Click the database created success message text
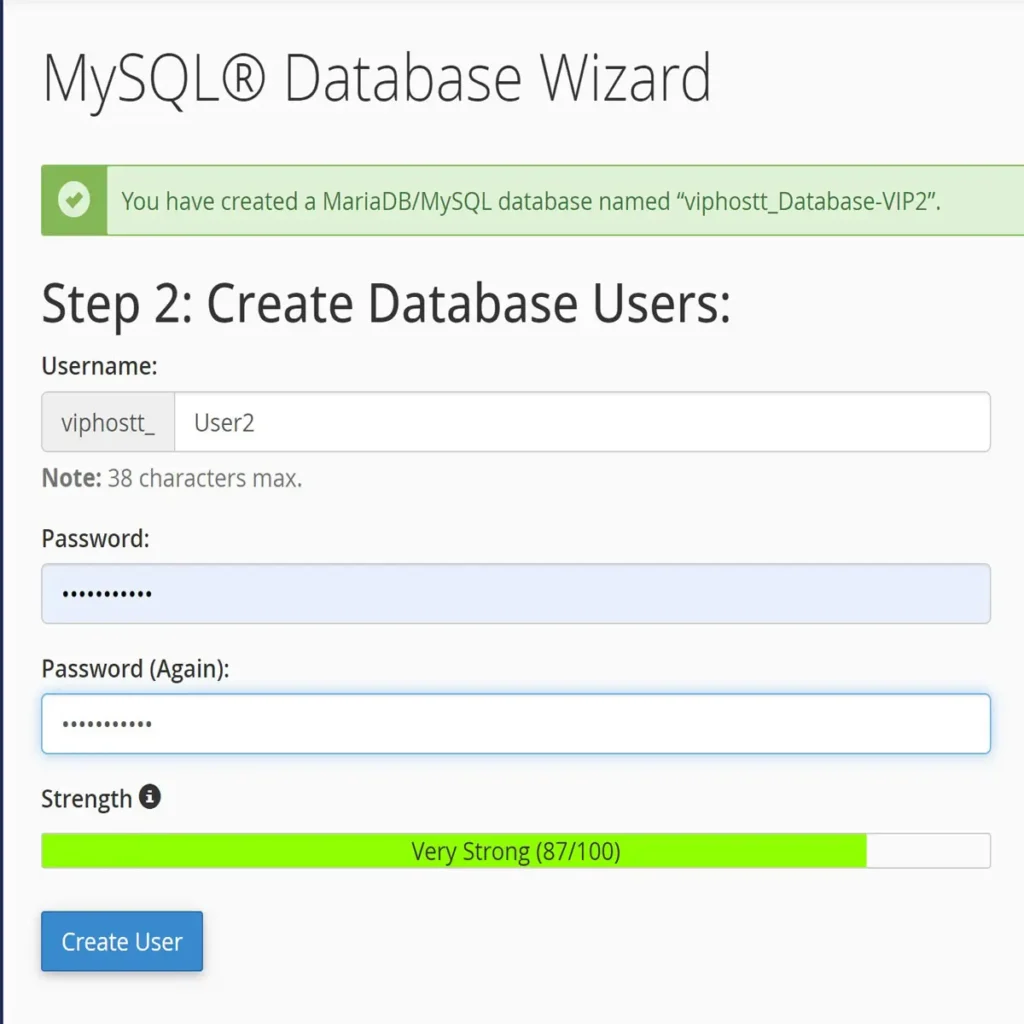This screenshot has width=1024, height=1024. [531, 201]
